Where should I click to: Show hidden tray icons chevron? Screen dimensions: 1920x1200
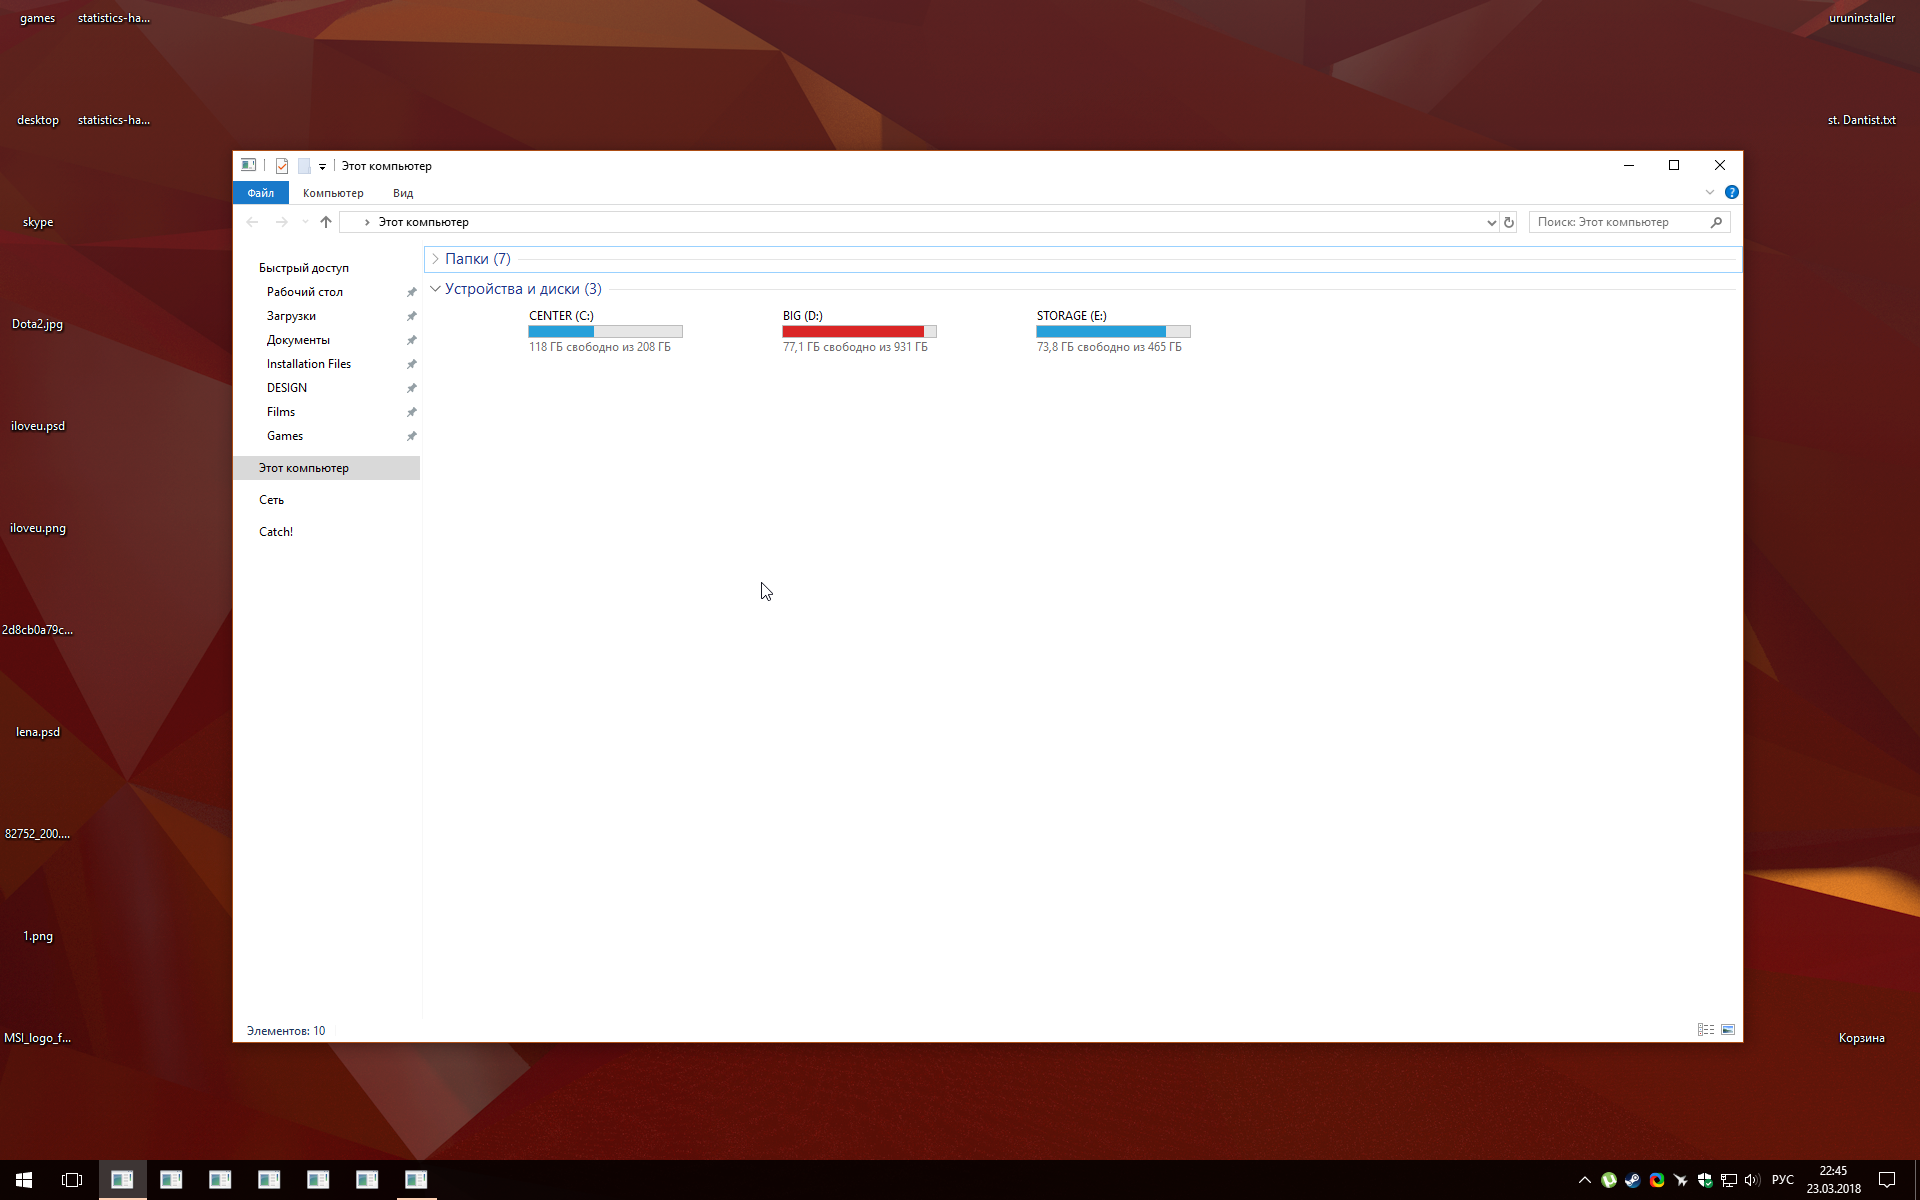(1585, 1180)
